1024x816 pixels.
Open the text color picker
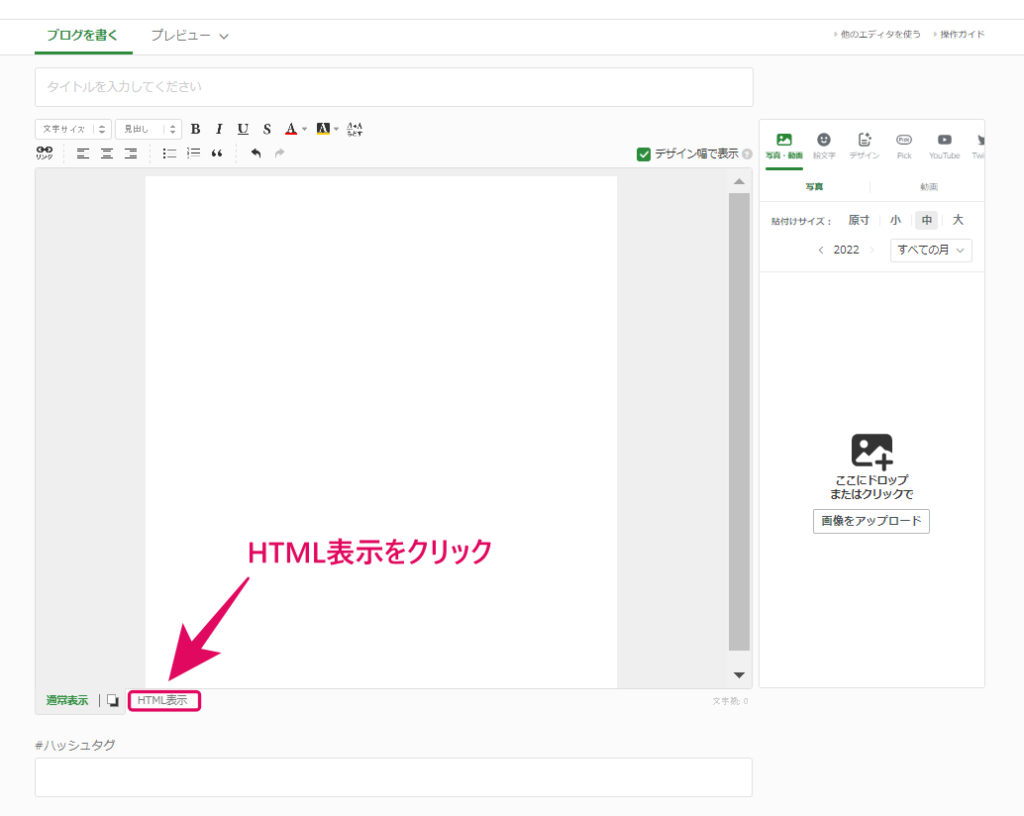coord(292,129)
